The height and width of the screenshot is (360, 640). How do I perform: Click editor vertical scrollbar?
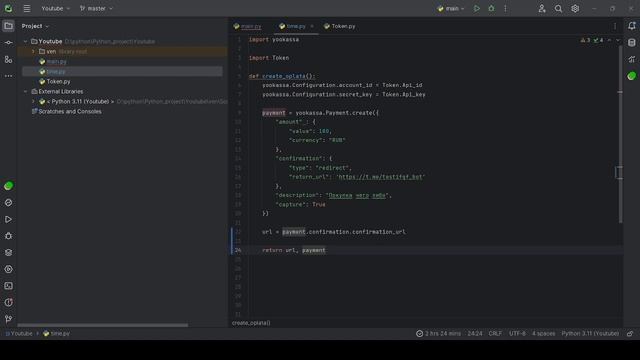pos(620,135)
